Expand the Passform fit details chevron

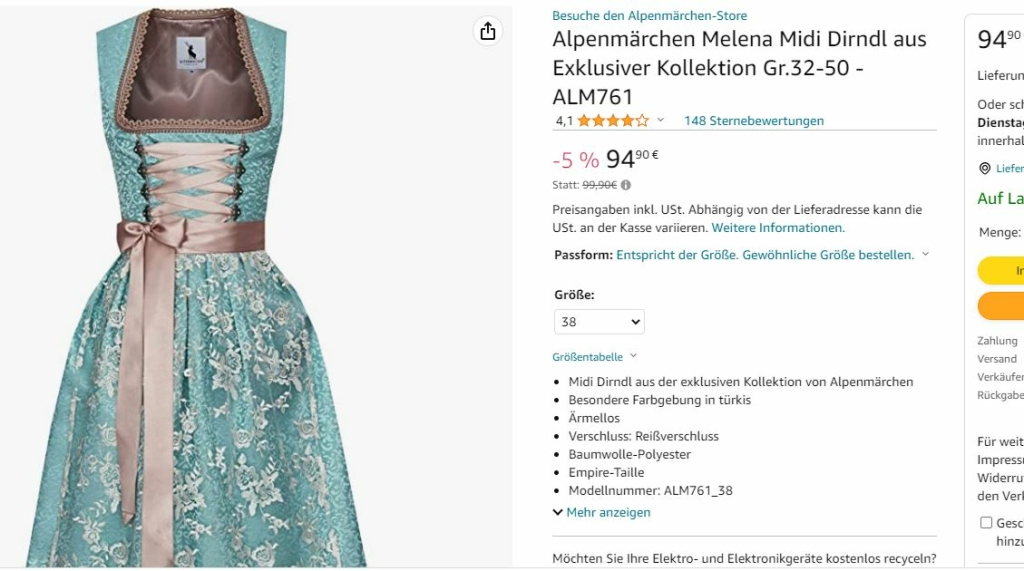[925, 255]
